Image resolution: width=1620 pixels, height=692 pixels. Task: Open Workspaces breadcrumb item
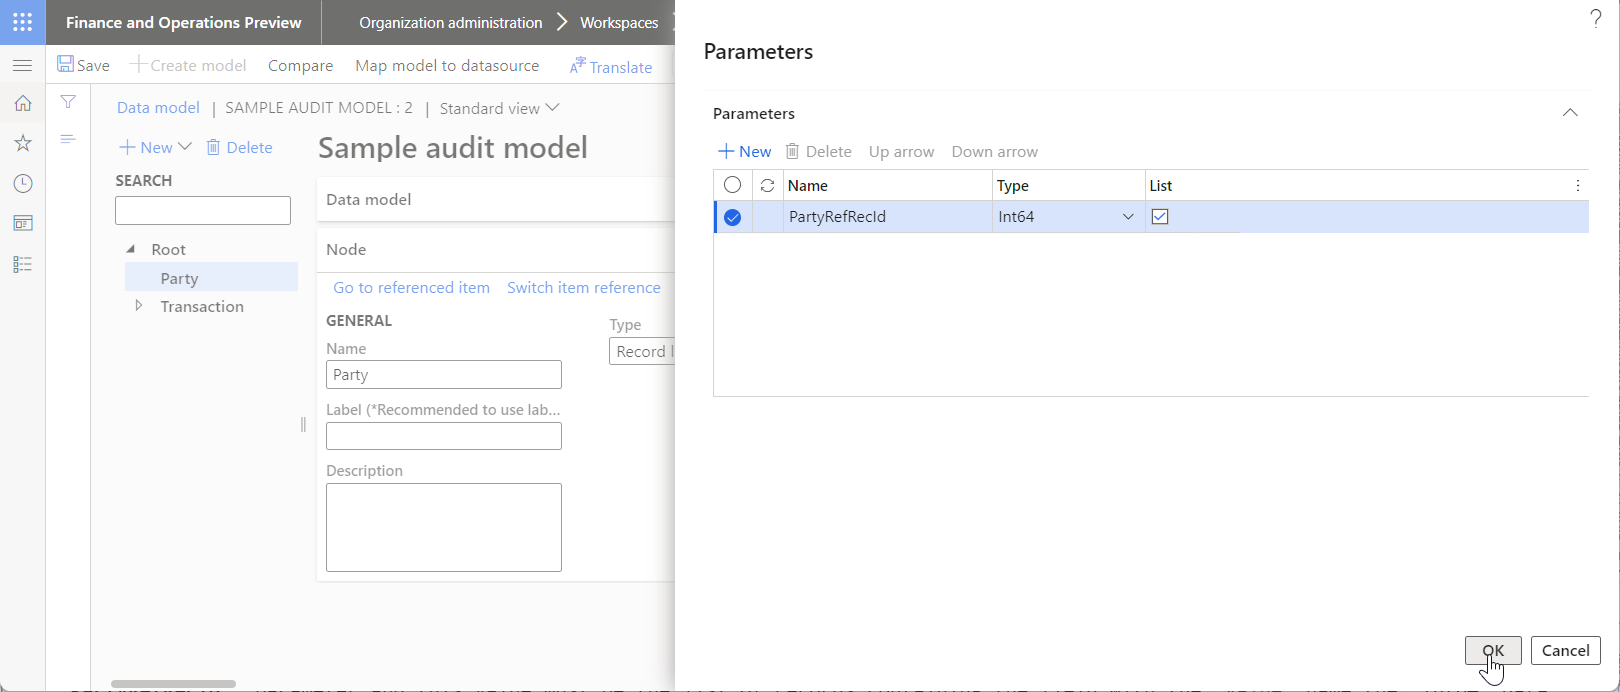pyautogui.click(x=619, y=22)
